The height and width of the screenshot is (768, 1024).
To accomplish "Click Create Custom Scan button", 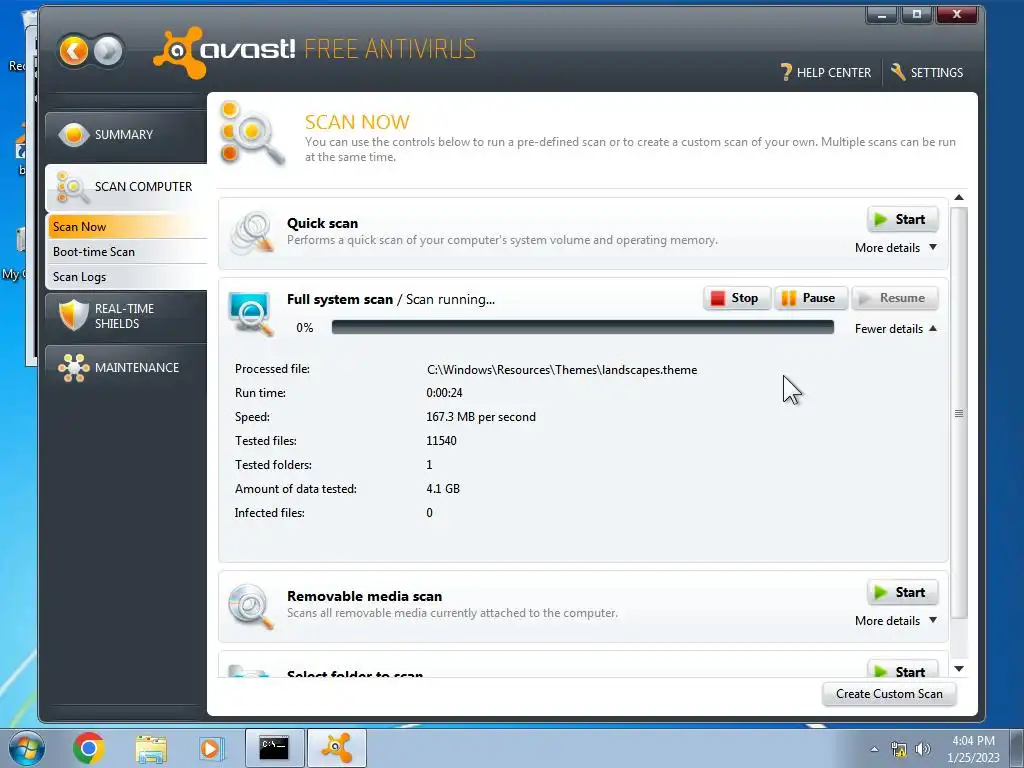I will (x=889, y=694).
